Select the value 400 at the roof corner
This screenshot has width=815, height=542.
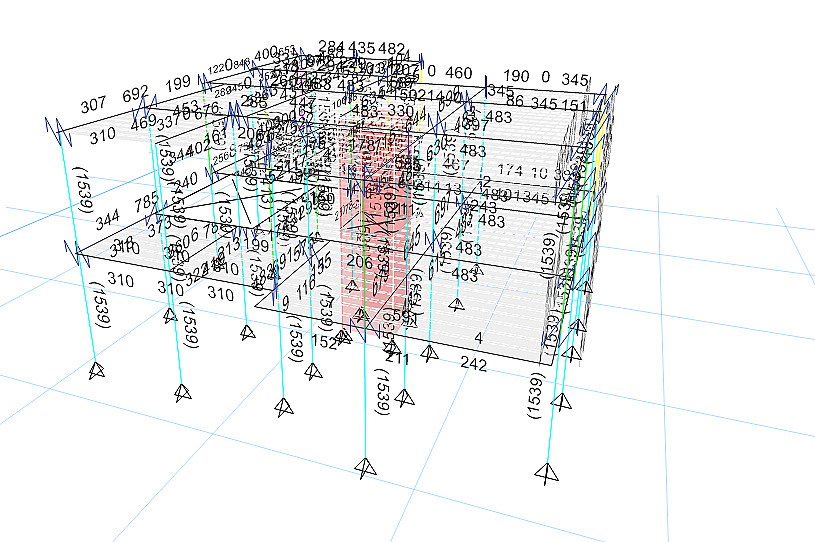pos(266,54)
